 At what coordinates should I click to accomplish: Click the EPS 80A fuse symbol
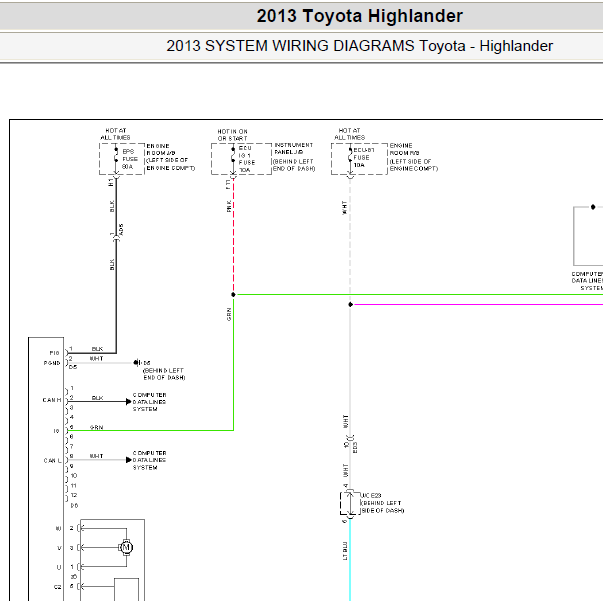point(116,159)
